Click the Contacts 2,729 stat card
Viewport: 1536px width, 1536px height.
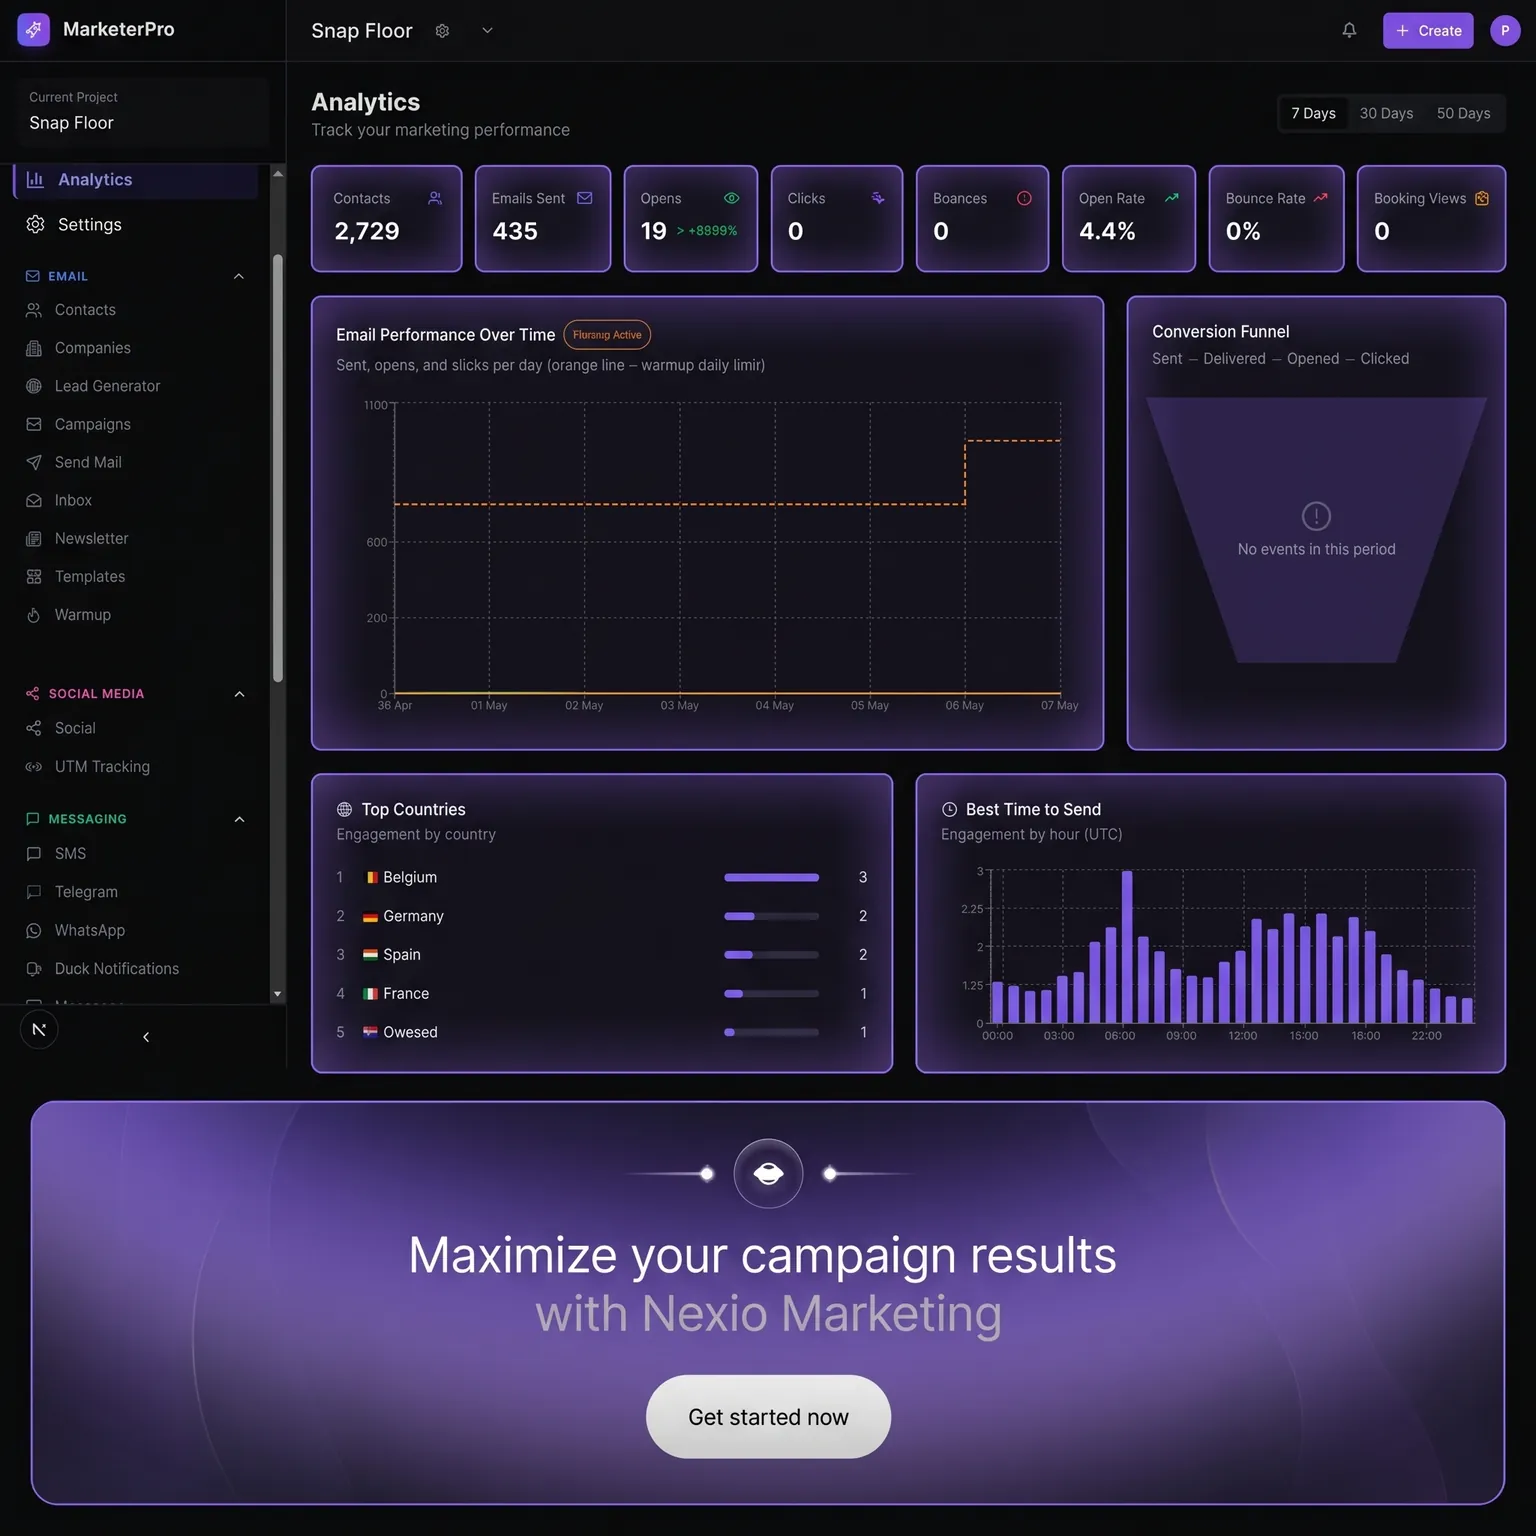(387, 218)
